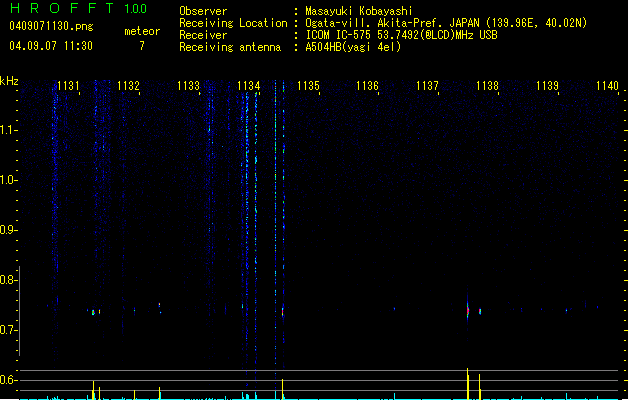Click the yellow power spike below 1135
629x400 pixels.
283,389
